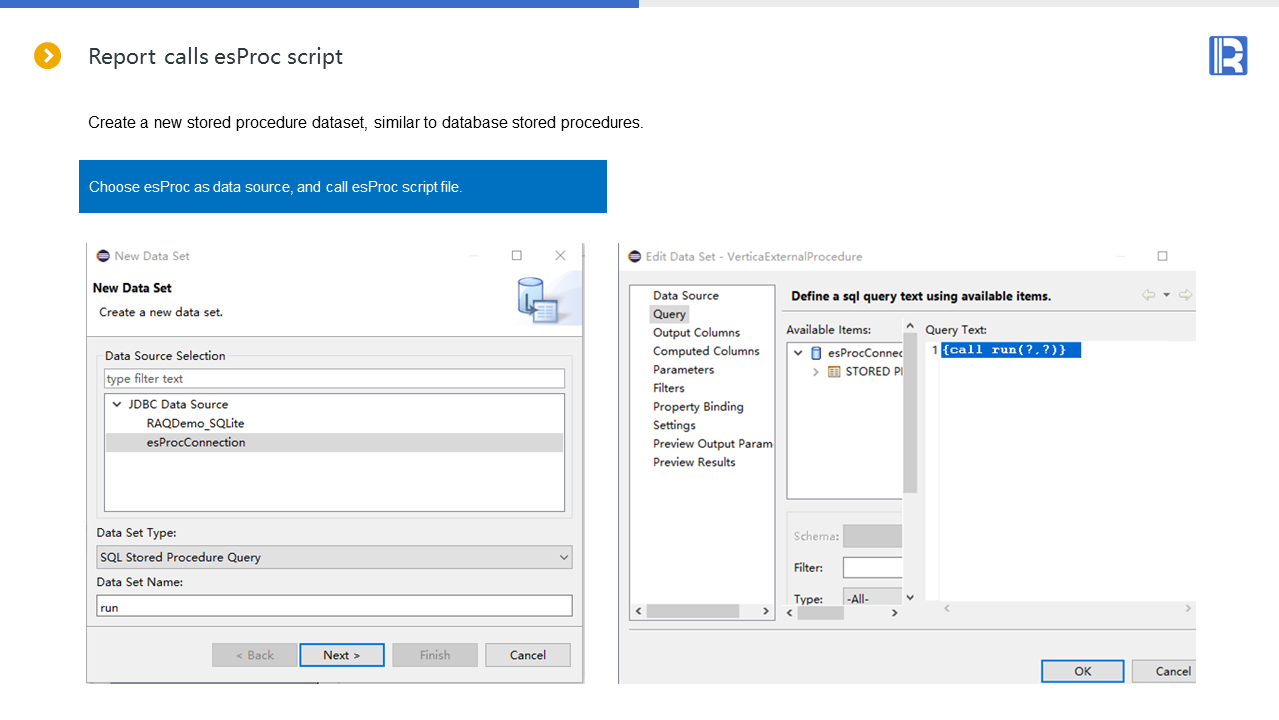This screenshot has width=1279, height=720.
Task: Click the esProcConnection database icon in Available Items
Action: (x=816, y=353)
